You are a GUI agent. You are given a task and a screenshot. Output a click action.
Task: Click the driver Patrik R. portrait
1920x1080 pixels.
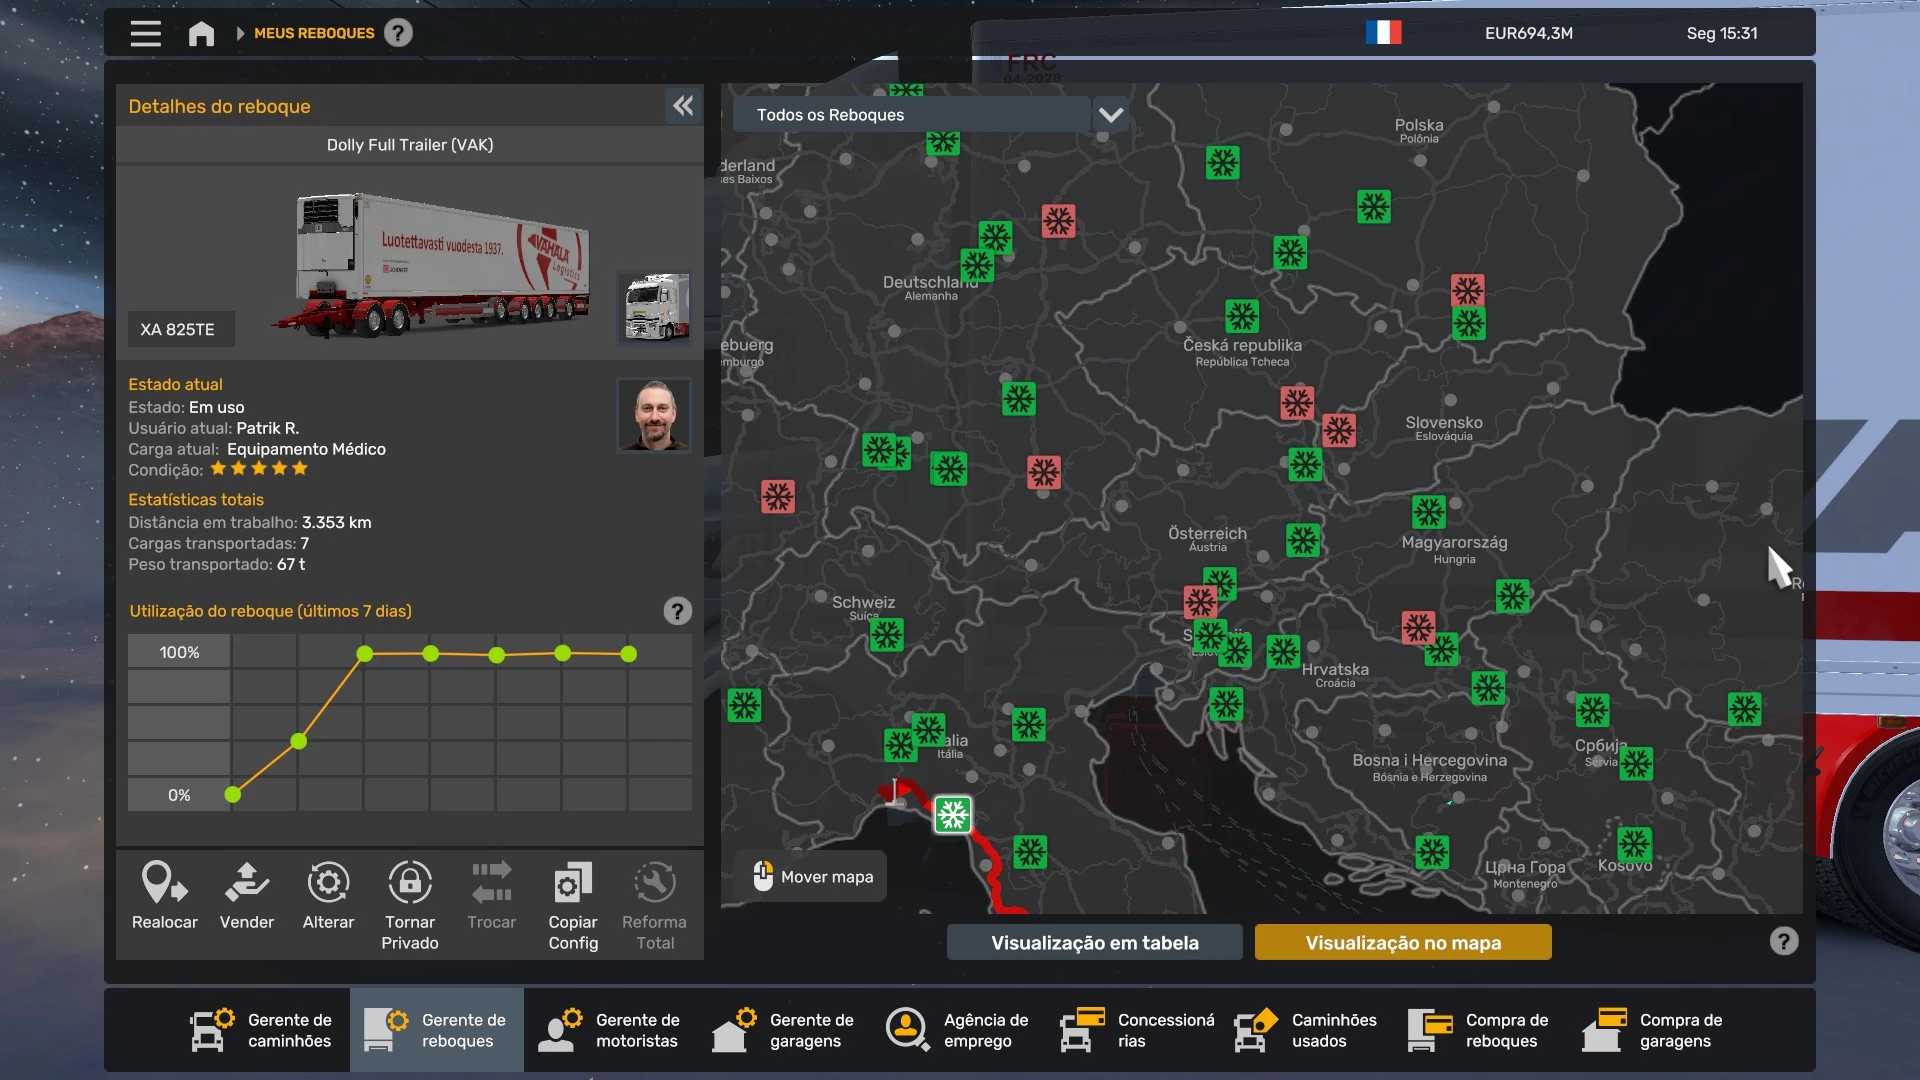click(x=654, y=414)
